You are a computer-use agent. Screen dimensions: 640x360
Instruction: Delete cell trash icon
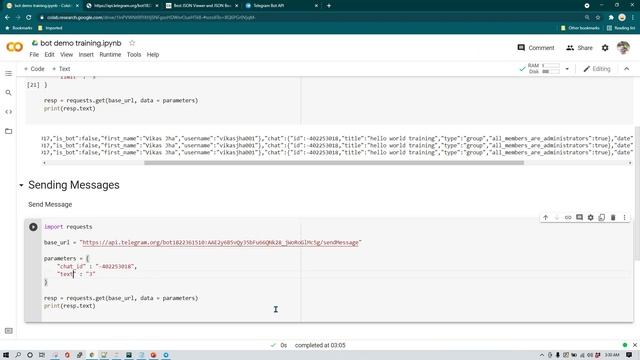pyautogui.click(x=613, y=218)
